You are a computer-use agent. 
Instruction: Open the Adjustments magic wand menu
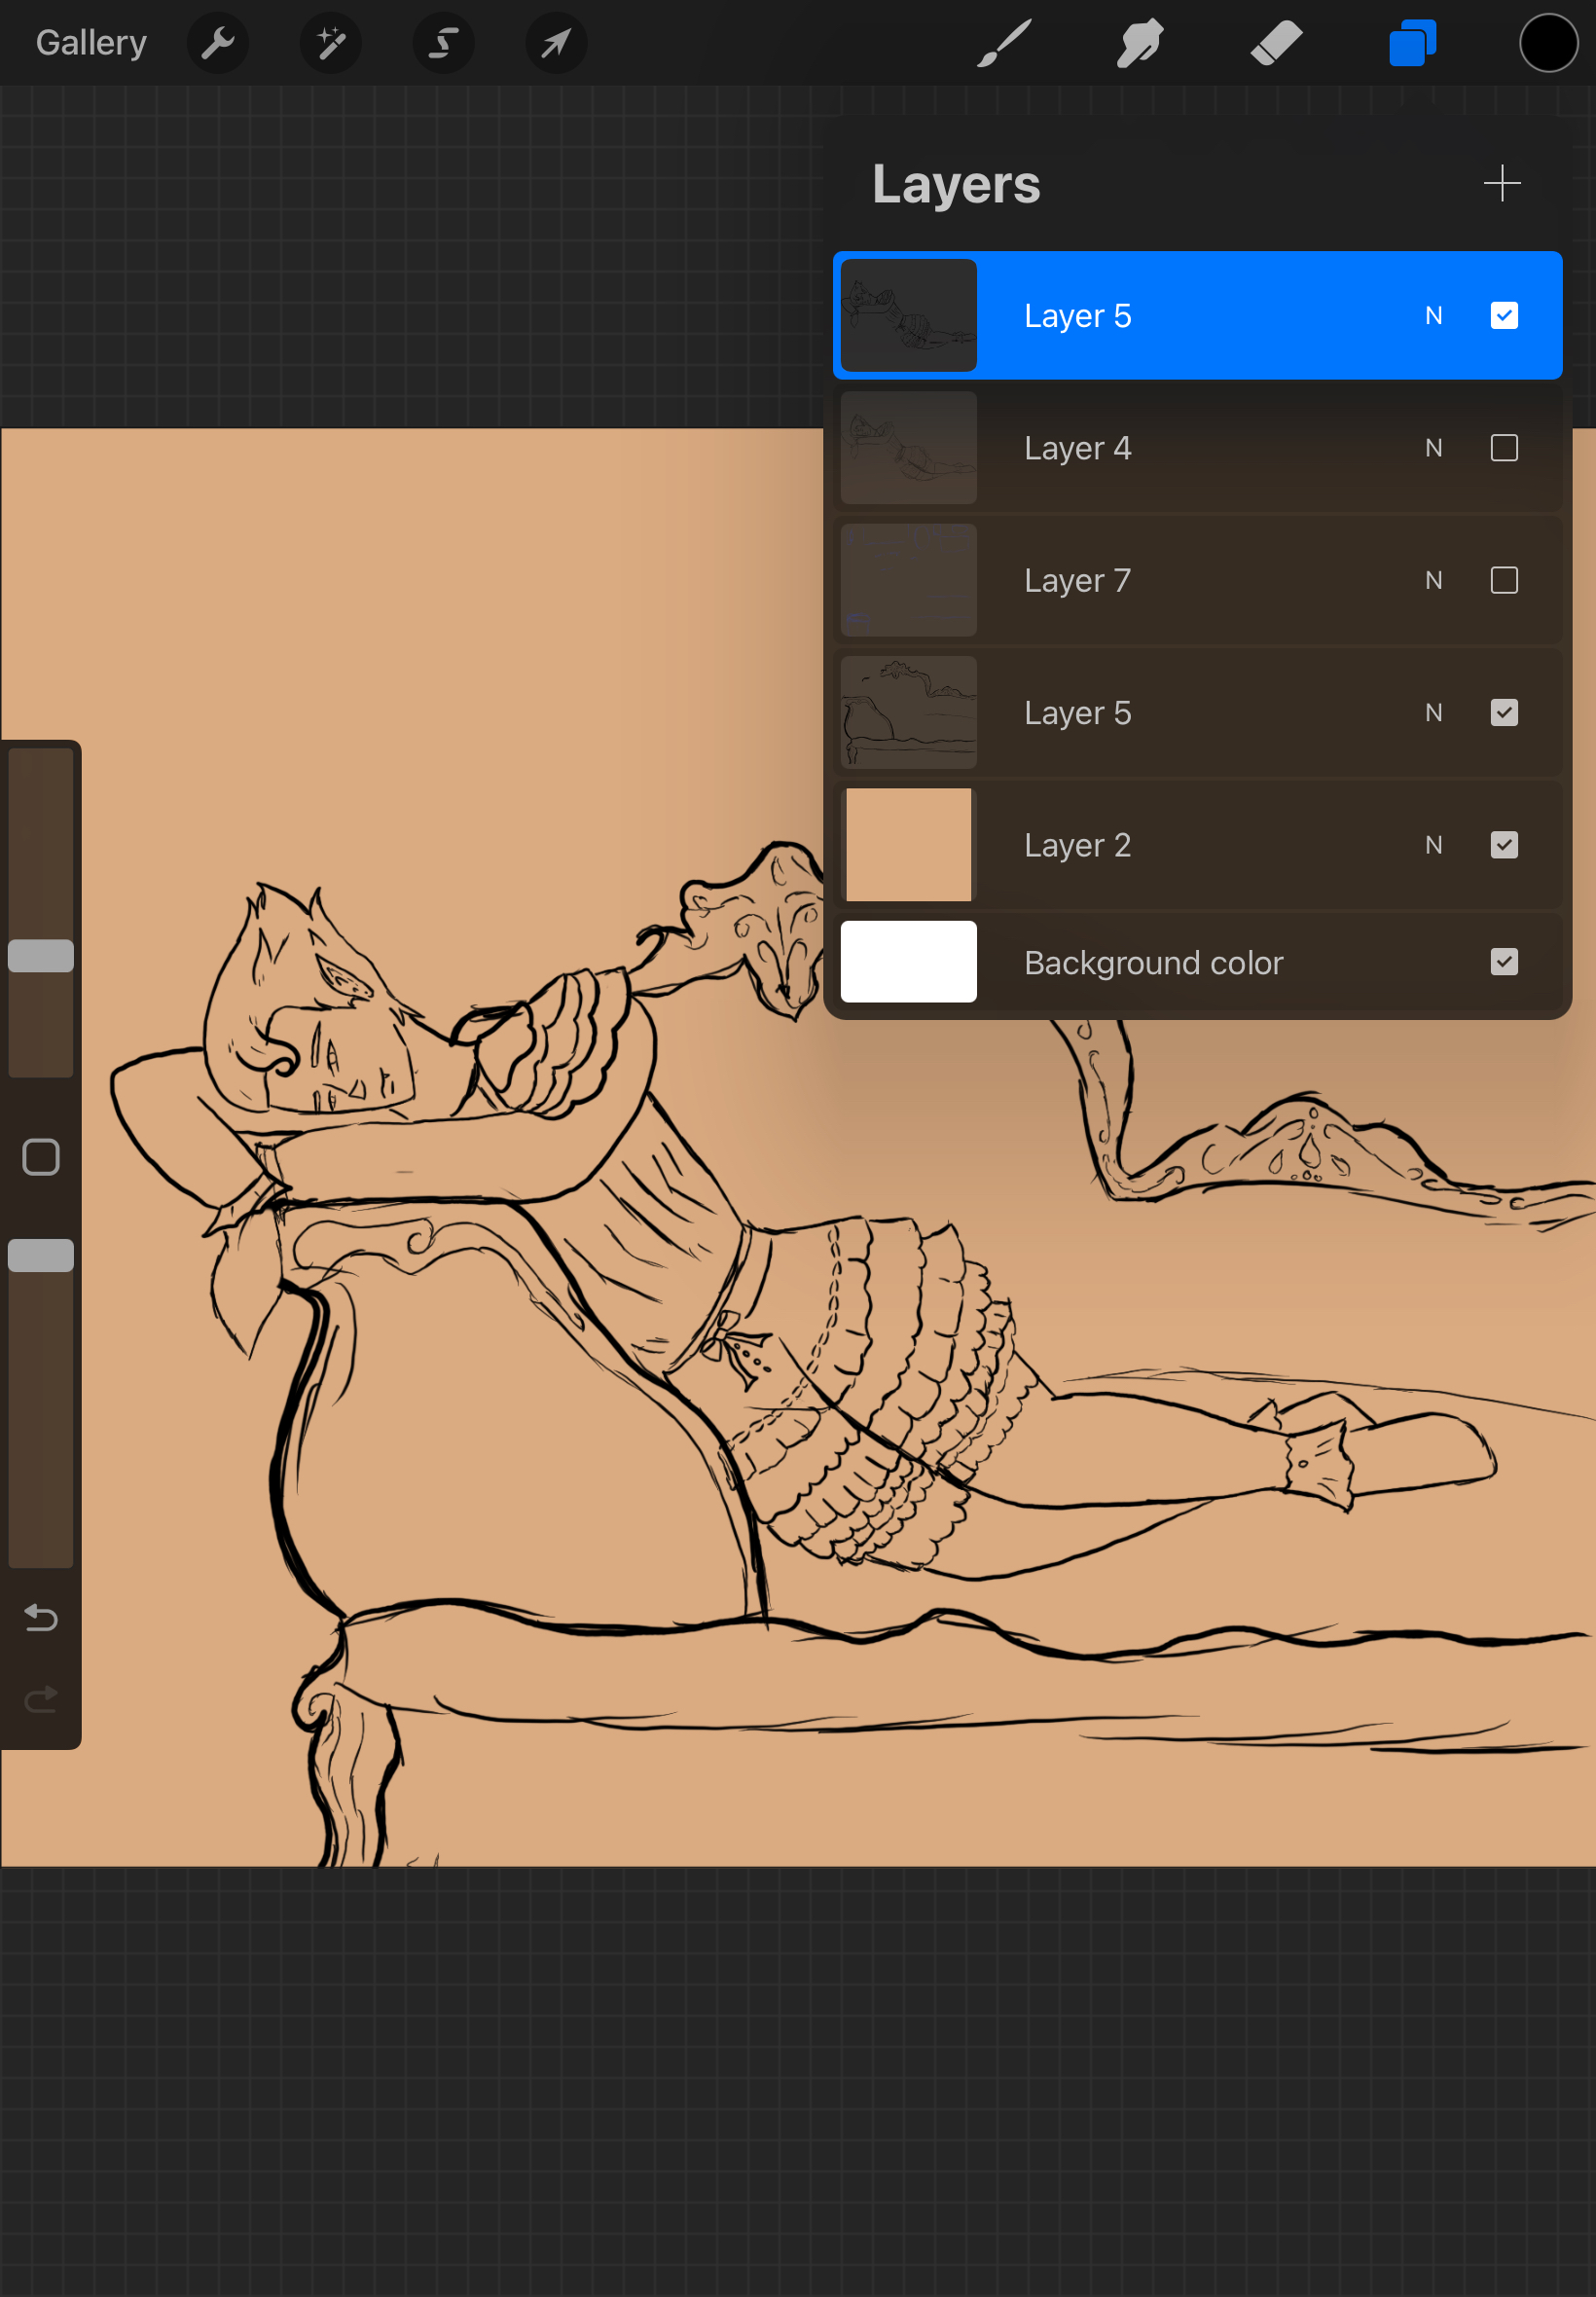[x=330, y=43]
